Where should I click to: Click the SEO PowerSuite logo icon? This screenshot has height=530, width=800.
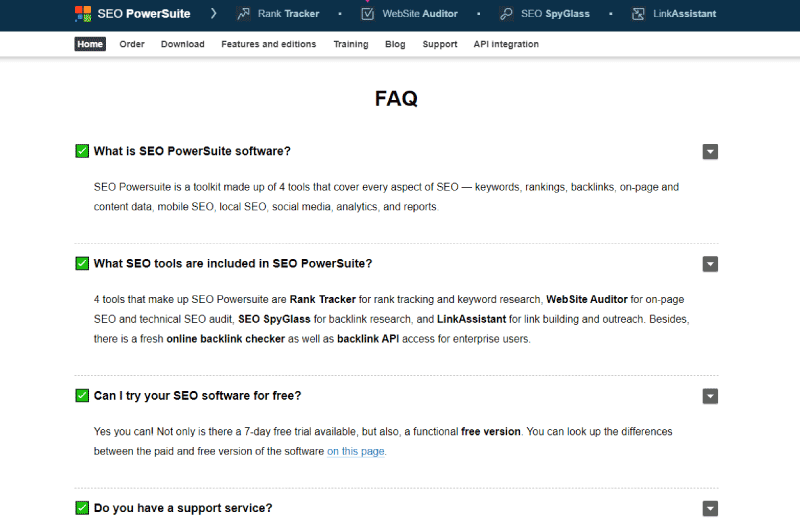point(83,14)
